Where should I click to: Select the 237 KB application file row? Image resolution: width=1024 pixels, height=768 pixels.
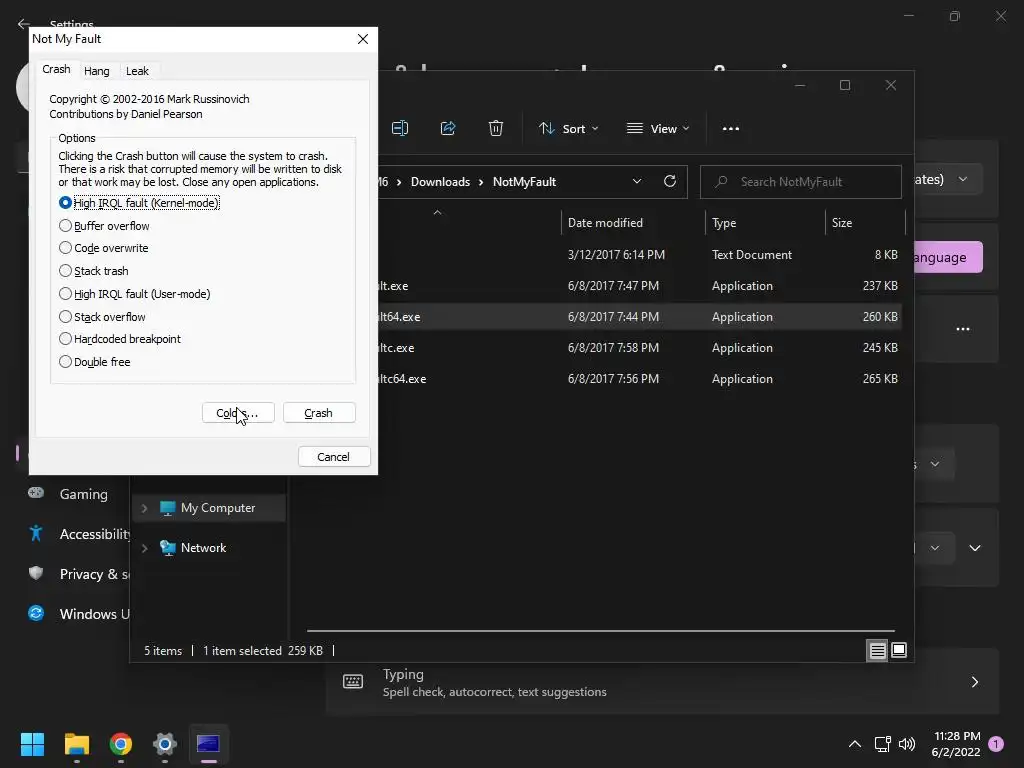point(640,286)
